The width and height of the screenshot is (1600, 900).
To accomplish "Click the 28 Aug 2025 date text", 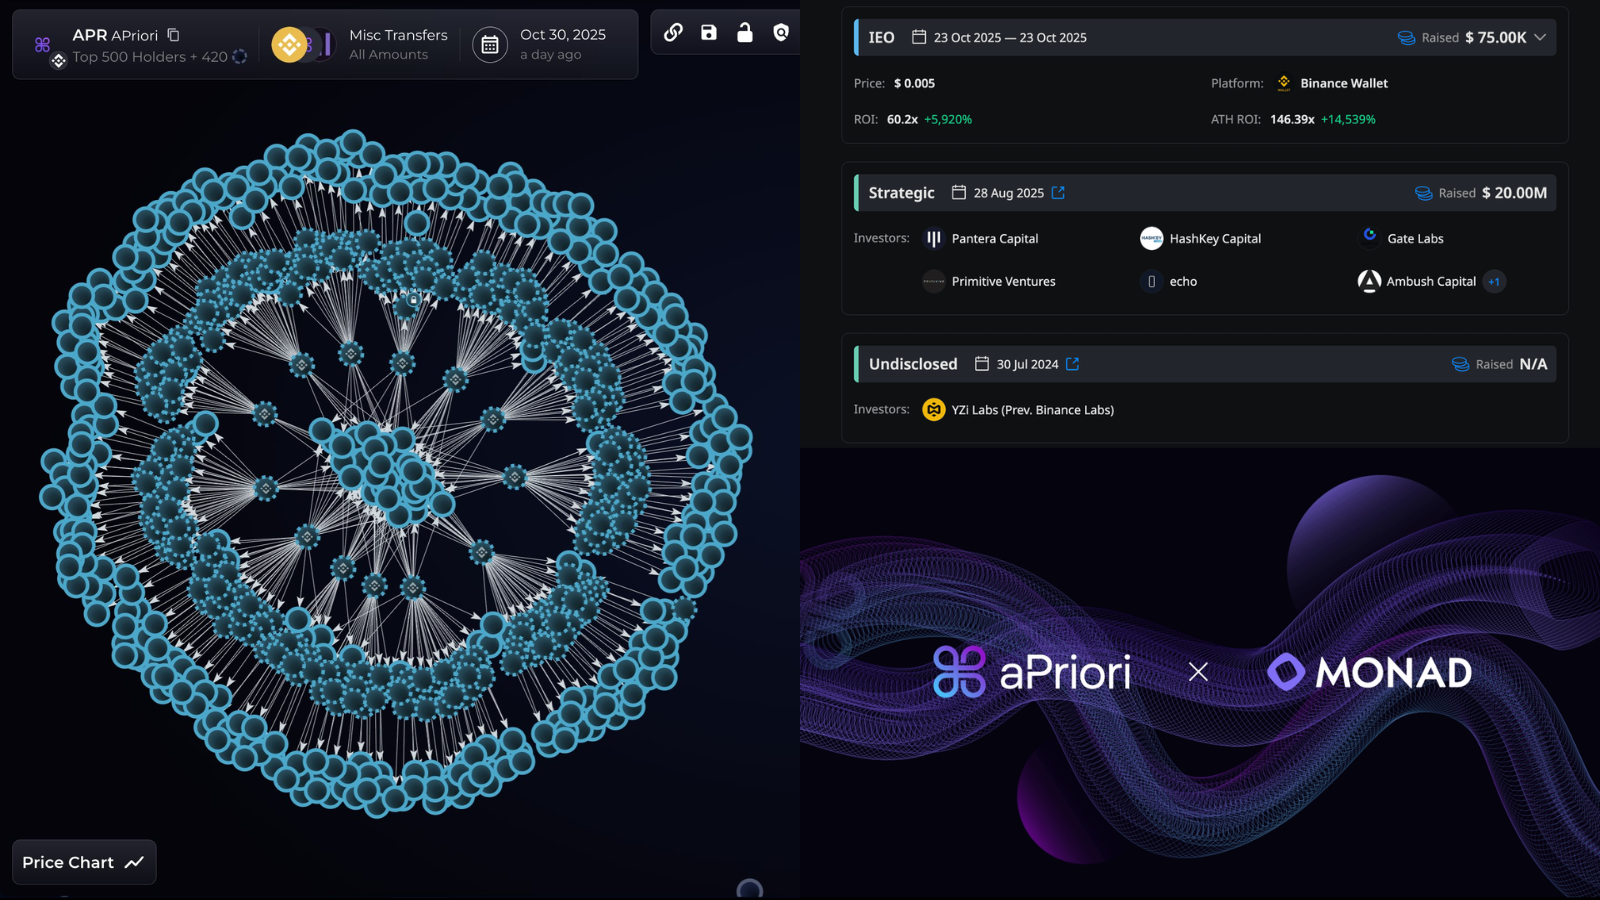I will 1008,192.
